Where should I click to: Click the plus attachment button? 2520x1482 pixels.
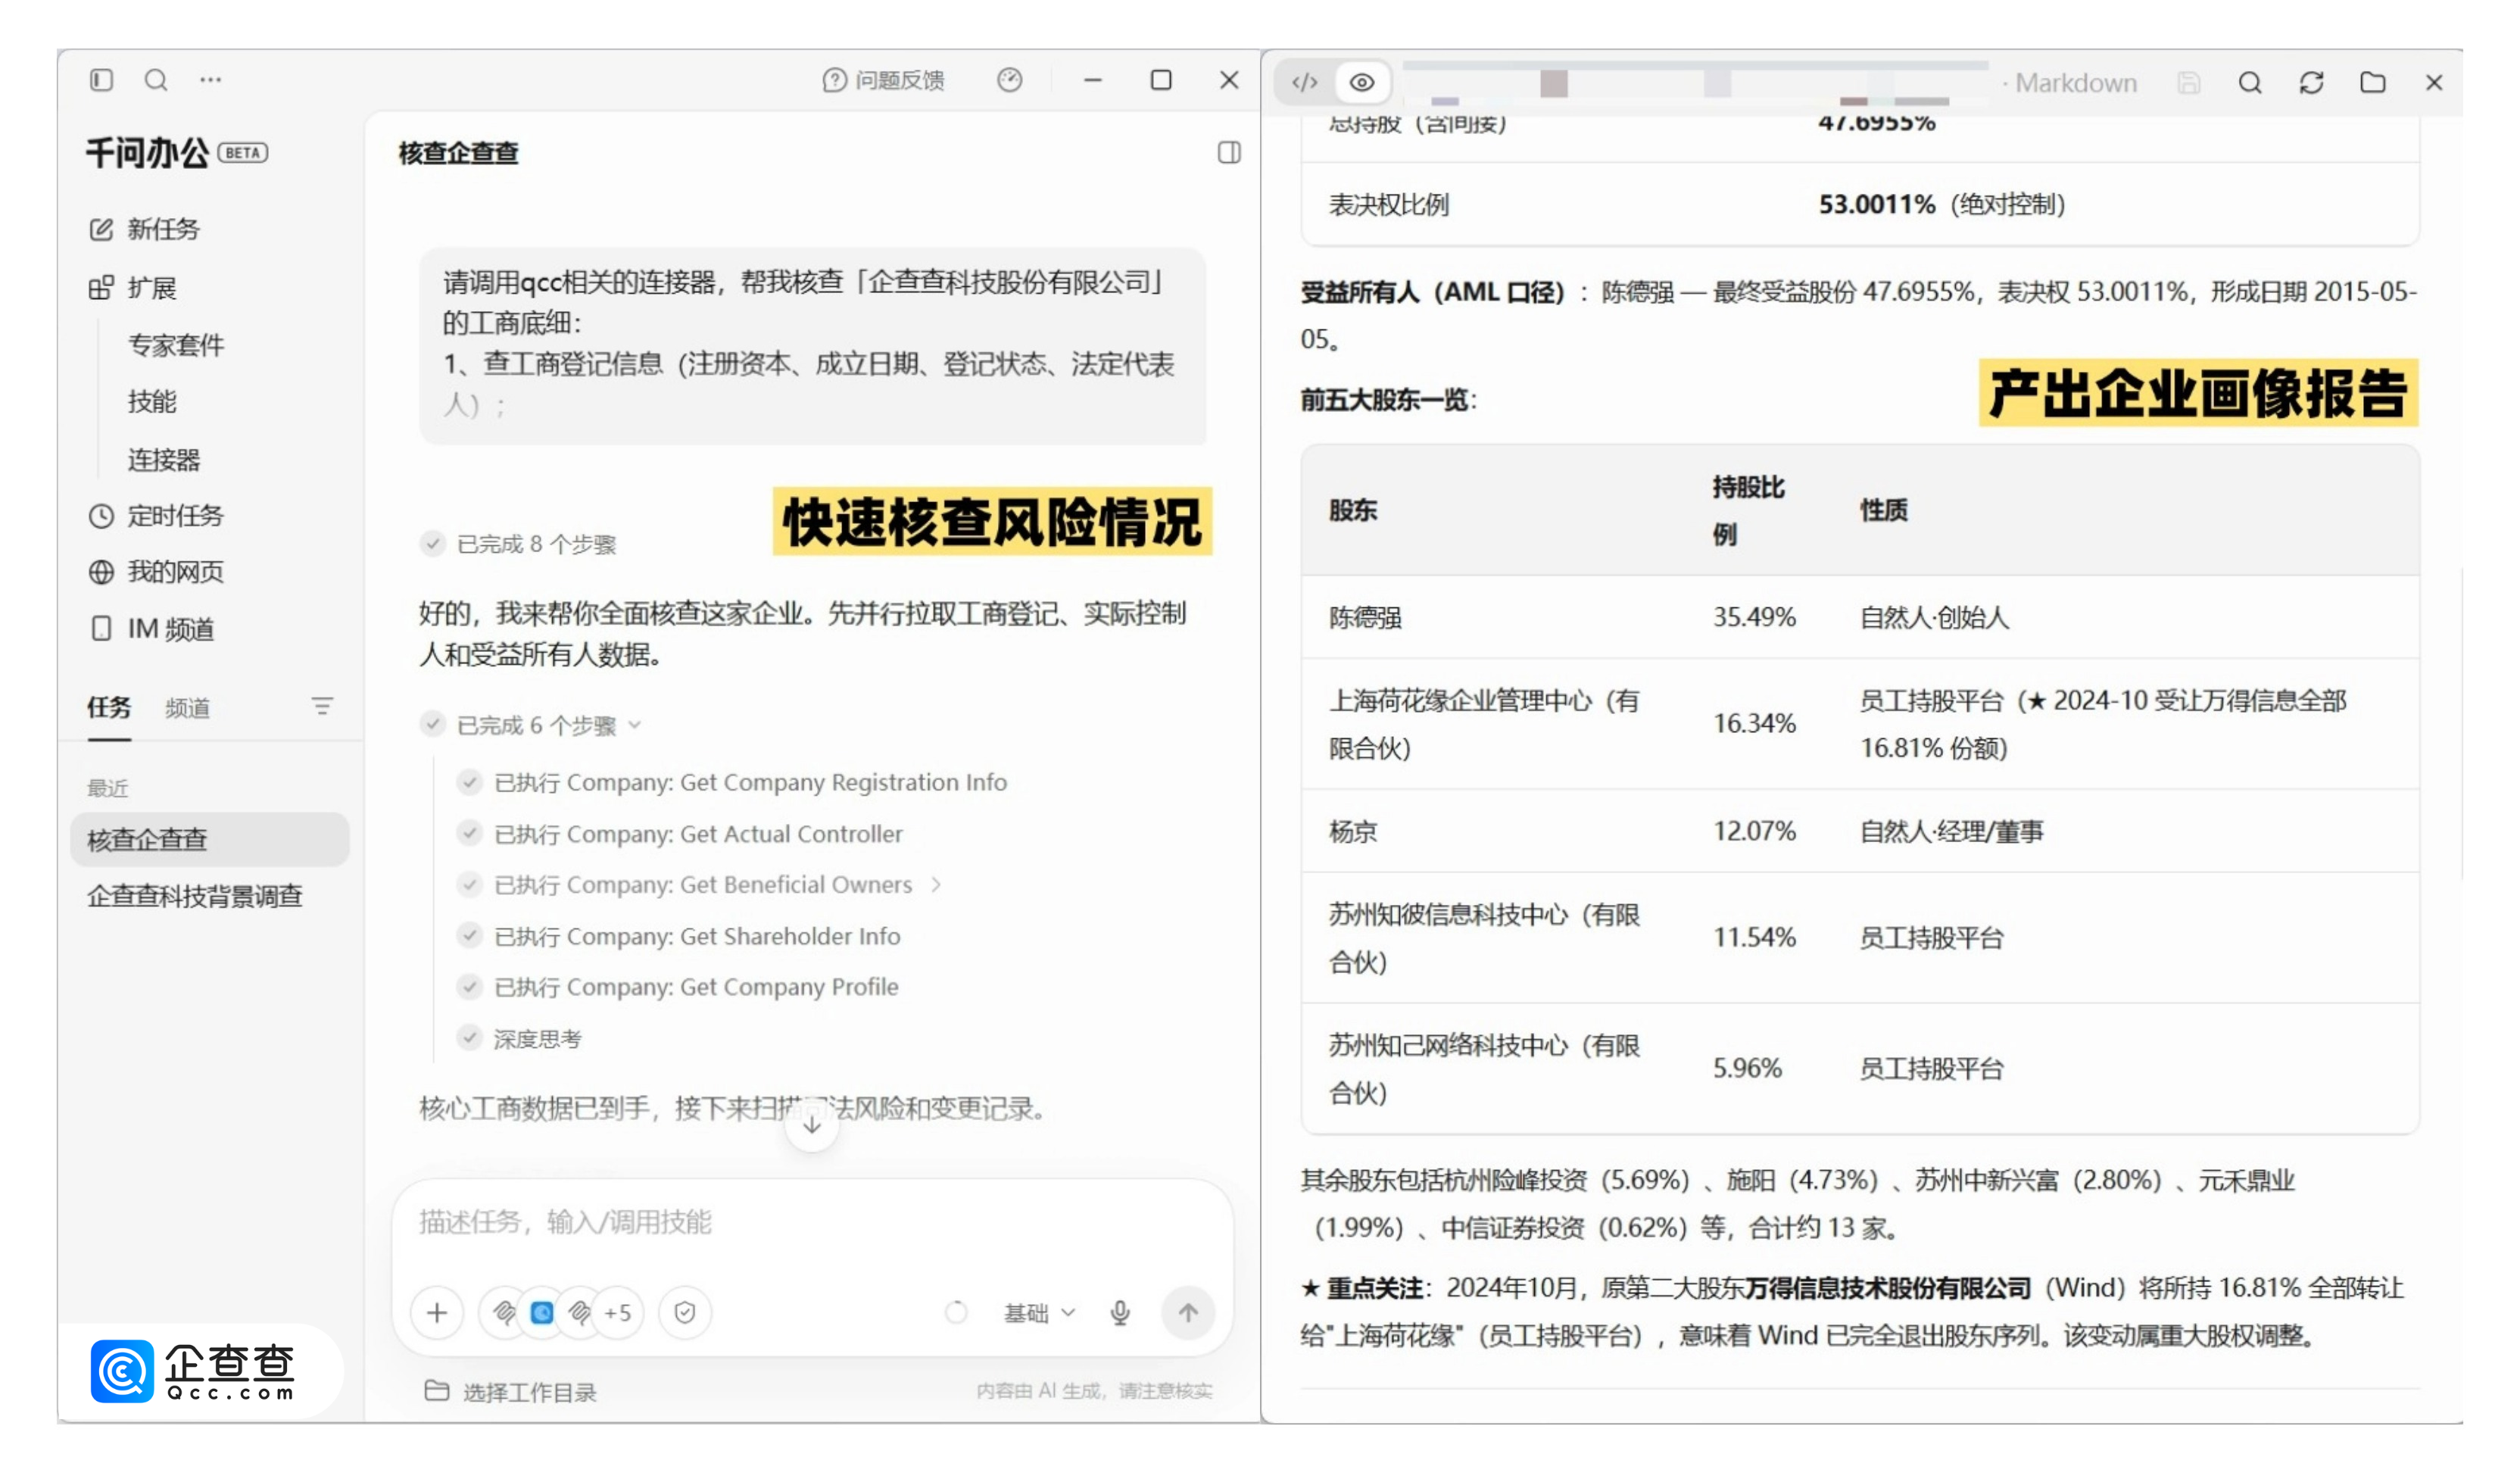point(437,1313)
